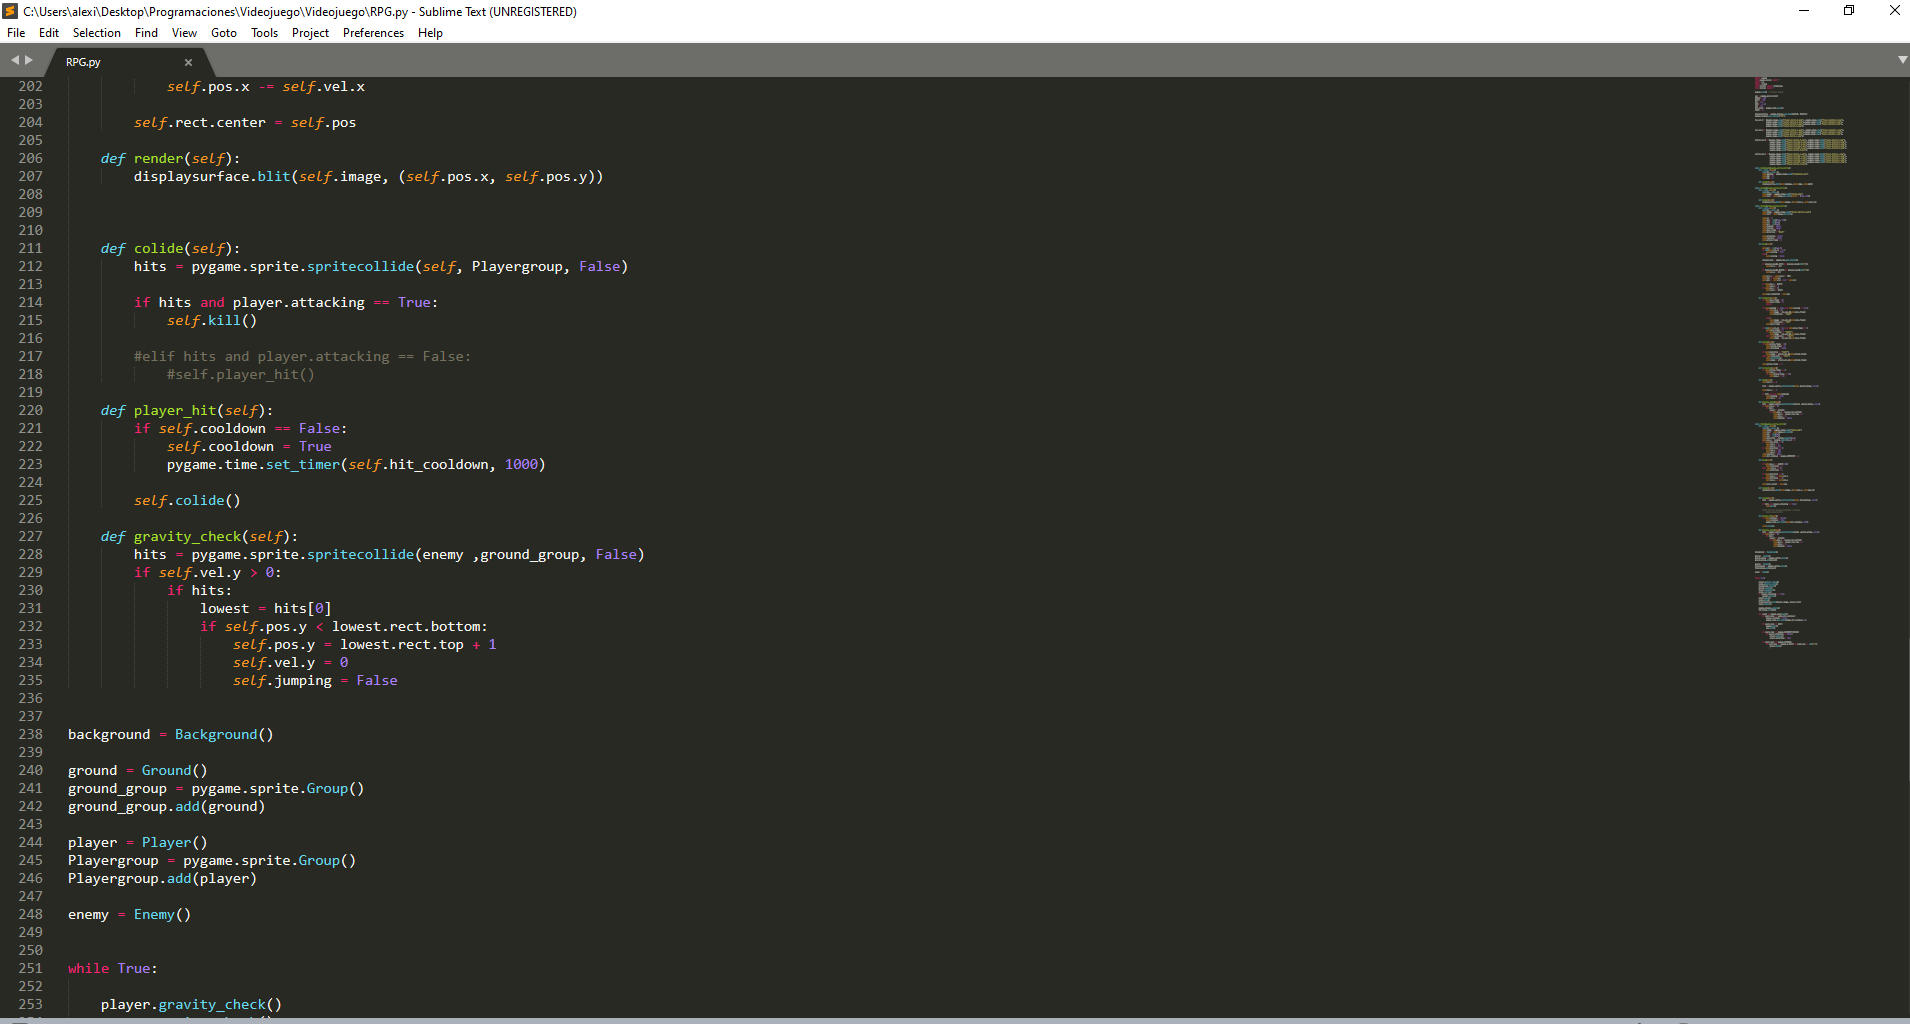
Task: Open the Tools menu
Action: [x=263, y=32]
